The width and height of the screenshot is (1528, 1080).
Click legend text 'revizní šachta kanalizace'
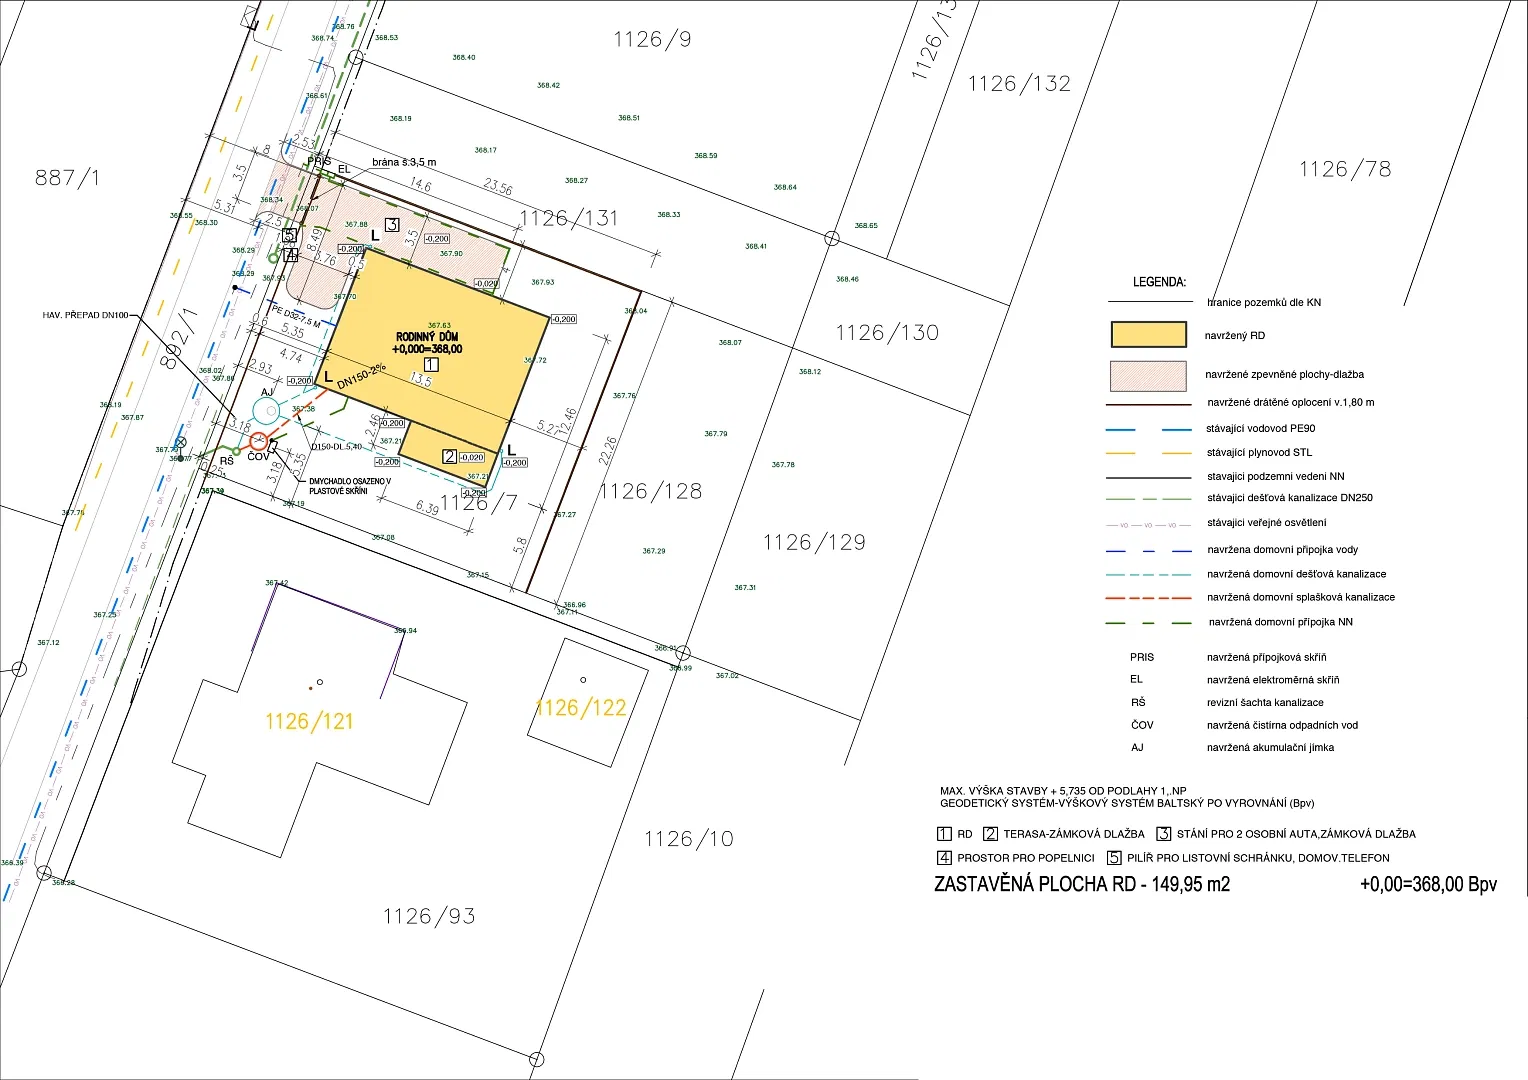[1265, 703]
